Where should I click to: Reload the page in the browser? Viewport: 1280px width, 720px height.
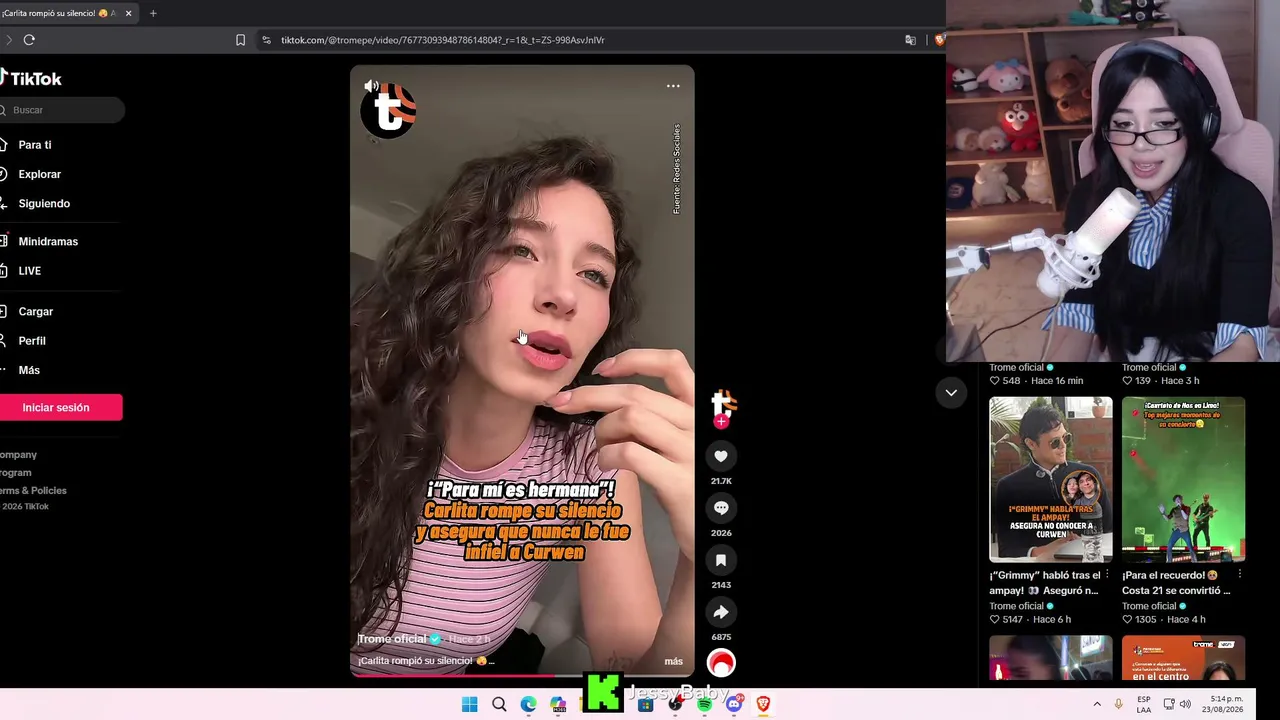click(x=29, y=40)
